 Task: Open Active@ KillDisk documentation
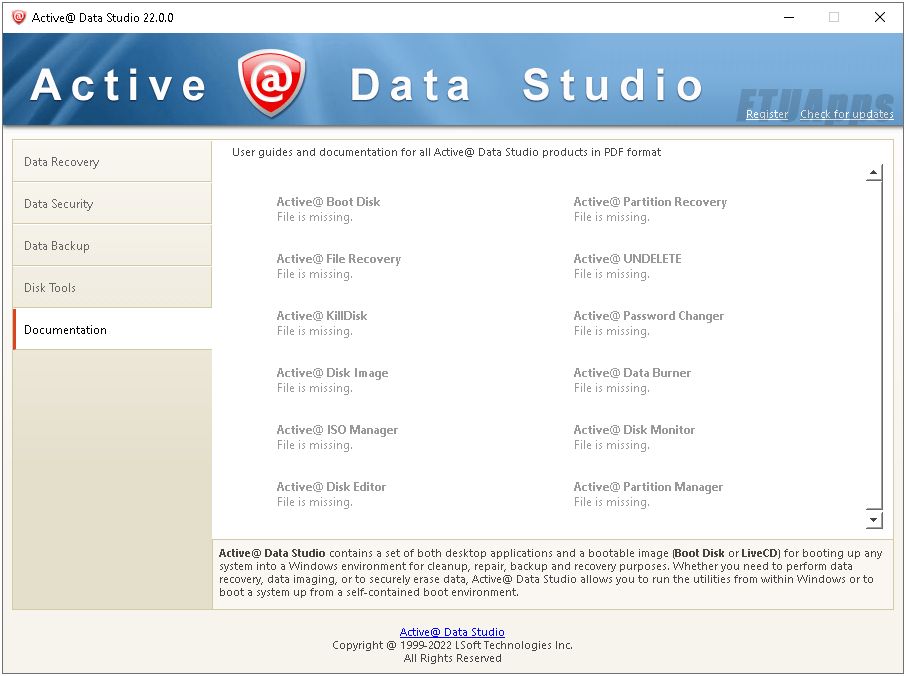pyautogui.click(x=322, y=315)
